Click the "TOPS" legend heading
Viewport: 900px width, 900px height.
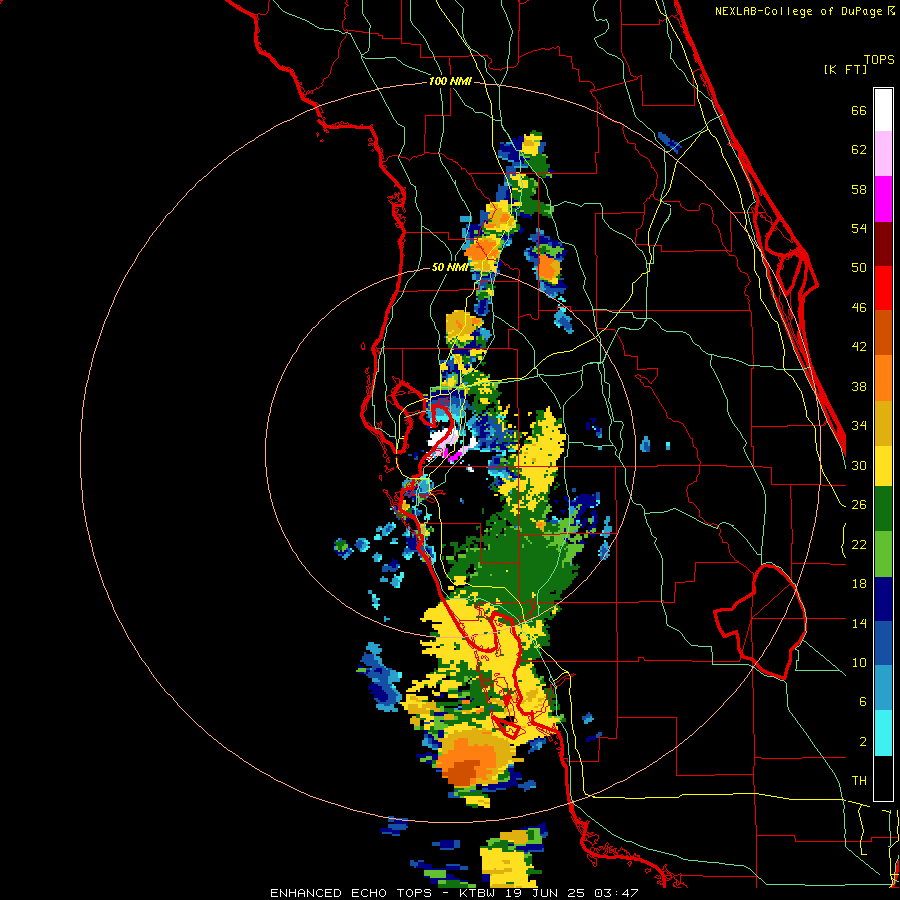[879, 60]
